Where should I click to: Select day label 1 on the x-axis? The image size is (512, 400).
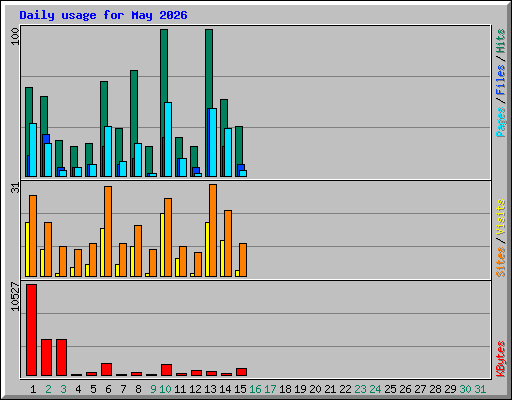[33, 389]
